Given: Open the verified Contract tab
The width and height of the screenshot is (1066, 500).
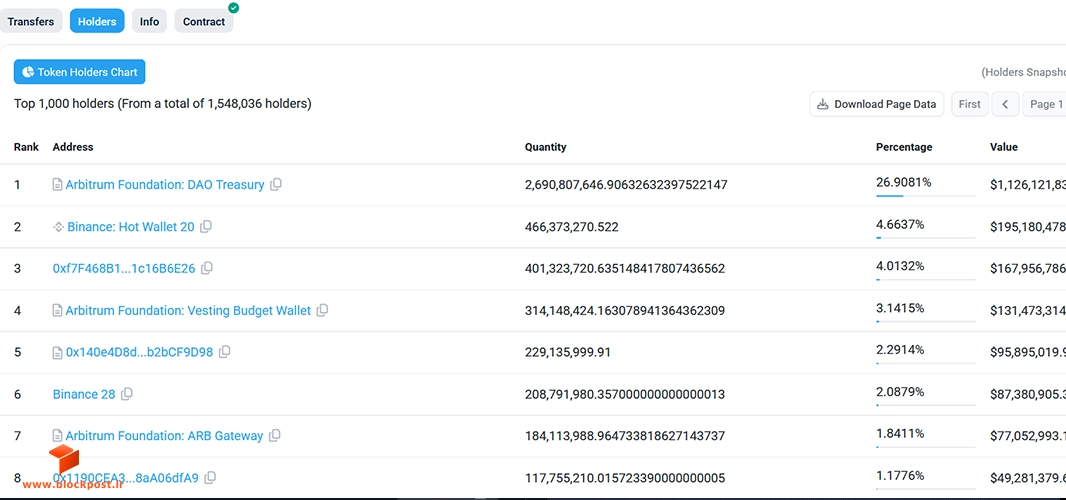Looking at the screenshot, I should tap(204, 22).
